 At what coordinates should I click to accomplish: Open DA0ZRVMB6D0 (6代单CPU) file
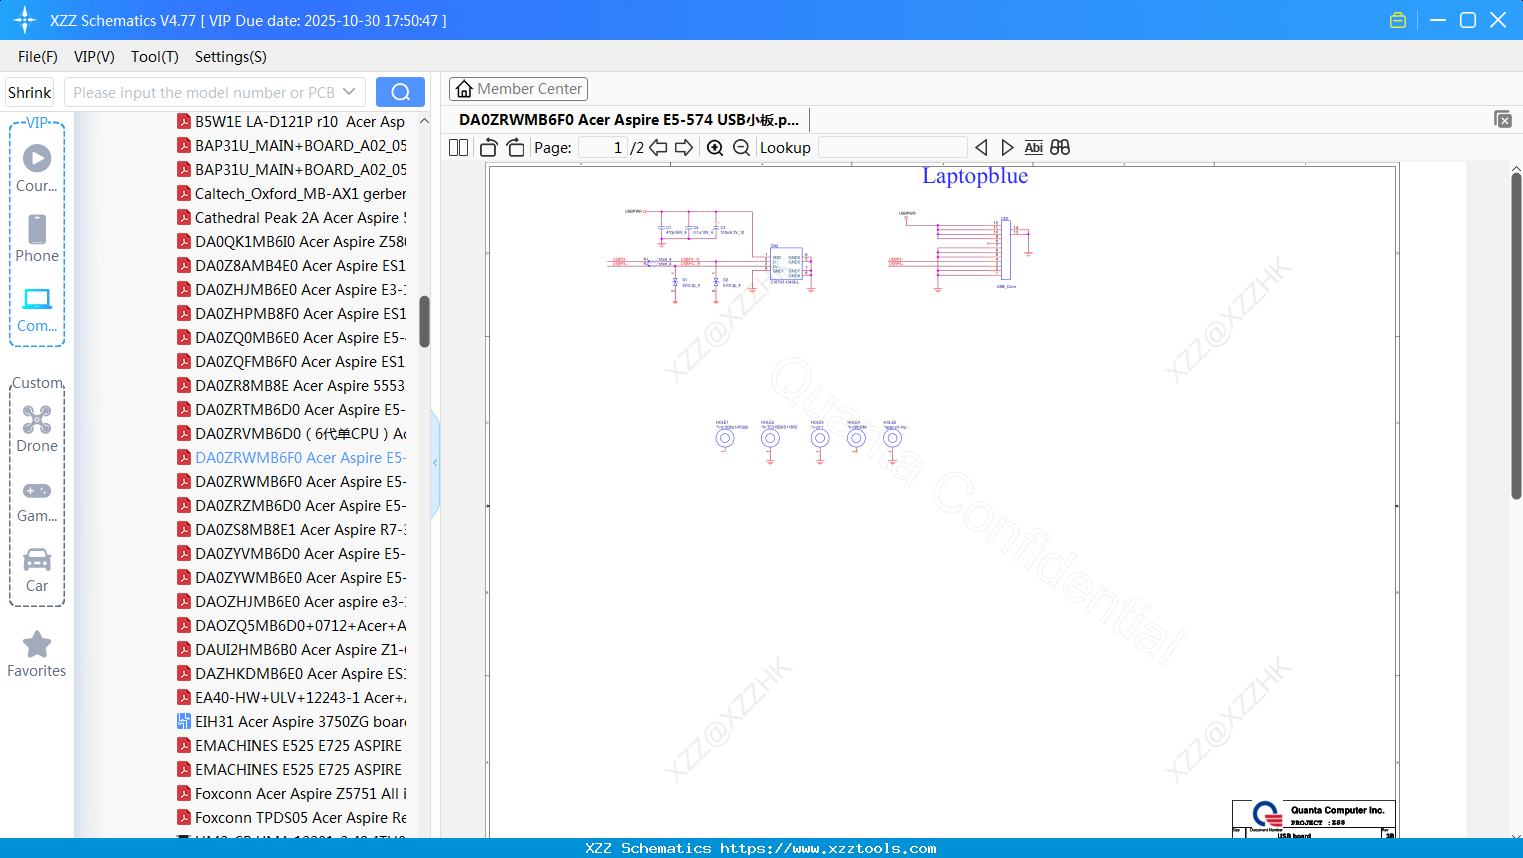[291, 433]
